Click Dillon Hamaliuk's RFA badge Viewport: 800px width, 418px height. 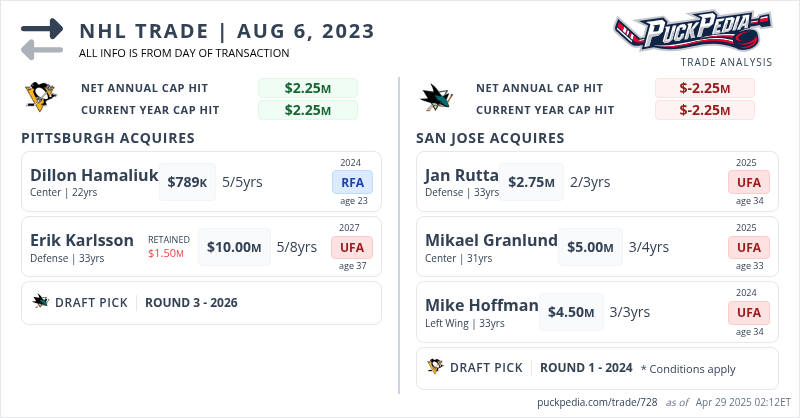pos(352,182)
